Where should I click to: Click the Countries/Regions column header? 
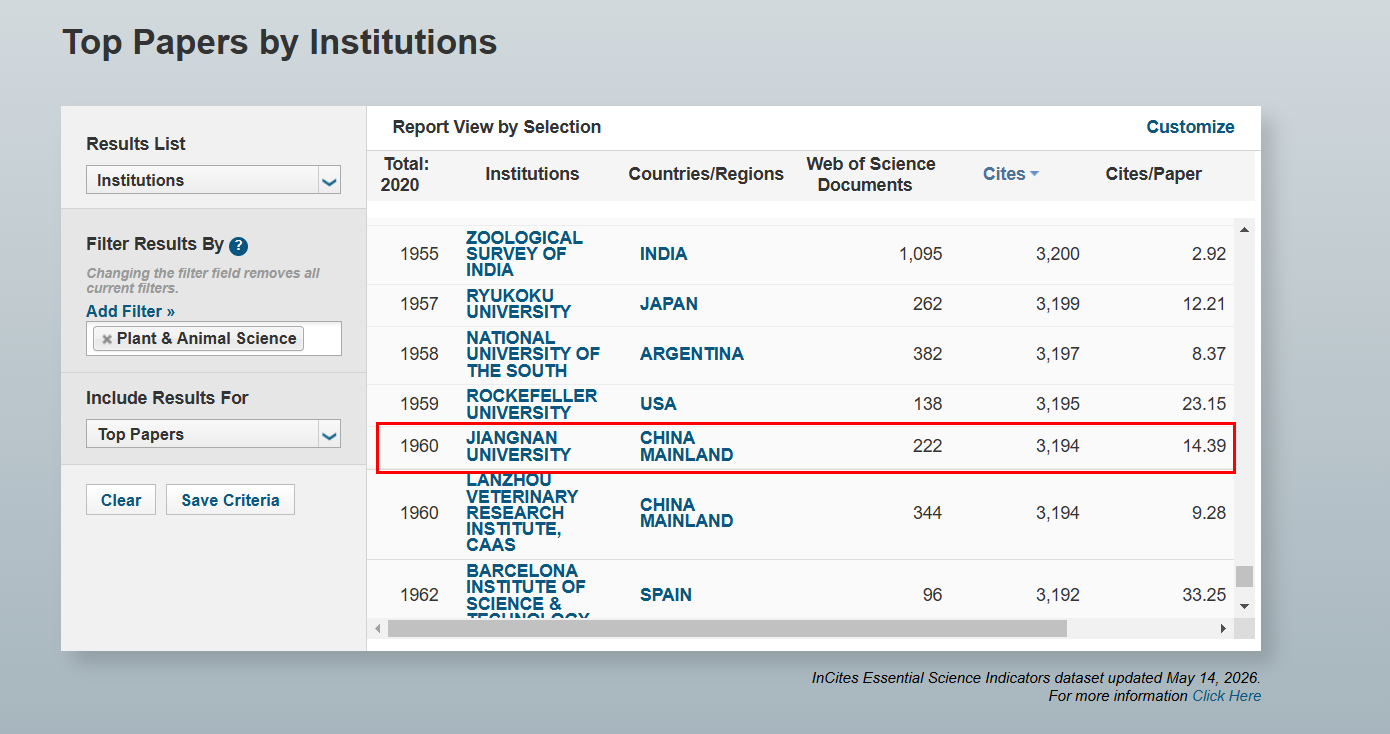point(706,174)
